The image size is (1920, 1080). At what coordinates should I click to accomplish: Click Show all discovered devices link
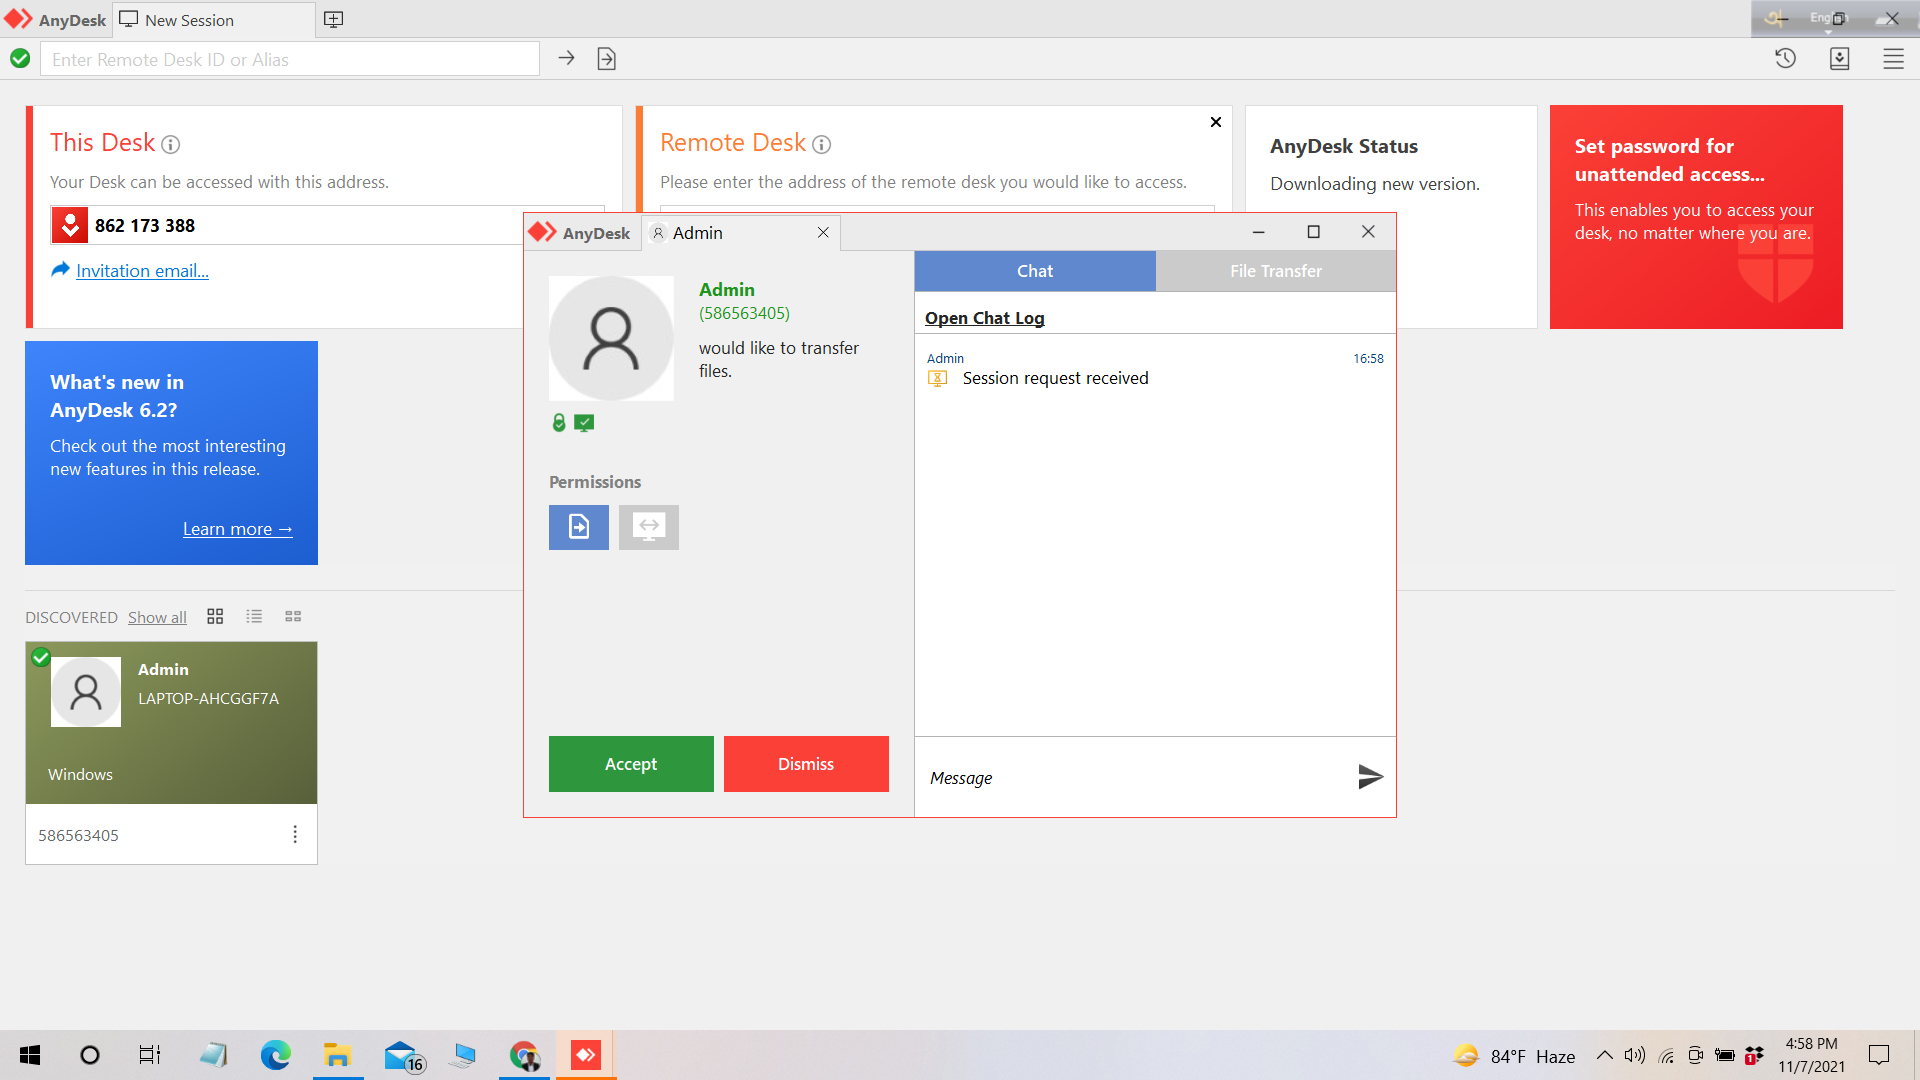coord(157,617)
